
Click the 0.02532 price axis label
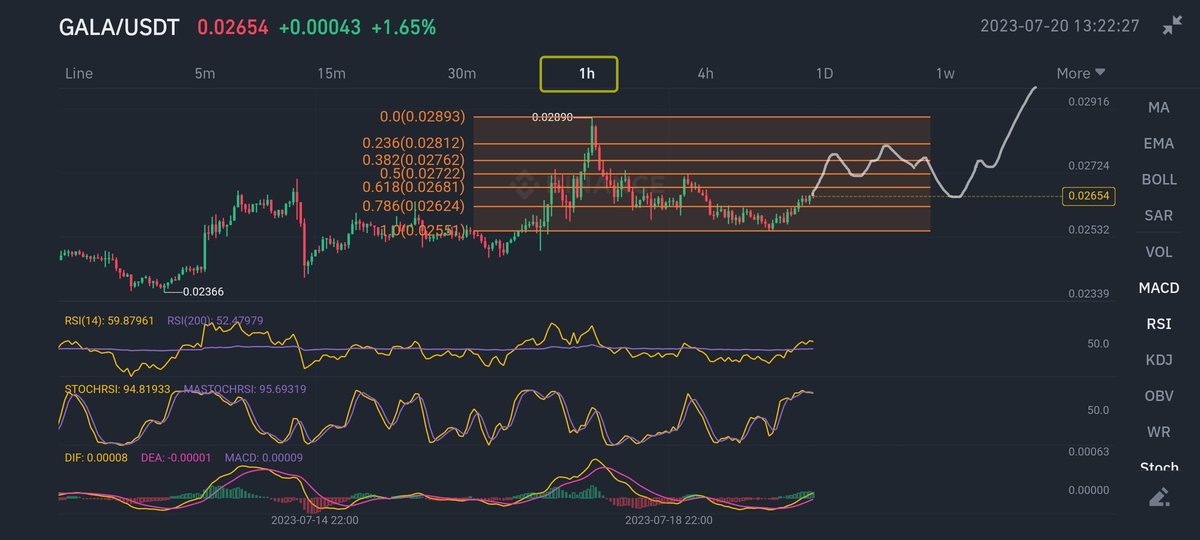tap(1089, 230)
